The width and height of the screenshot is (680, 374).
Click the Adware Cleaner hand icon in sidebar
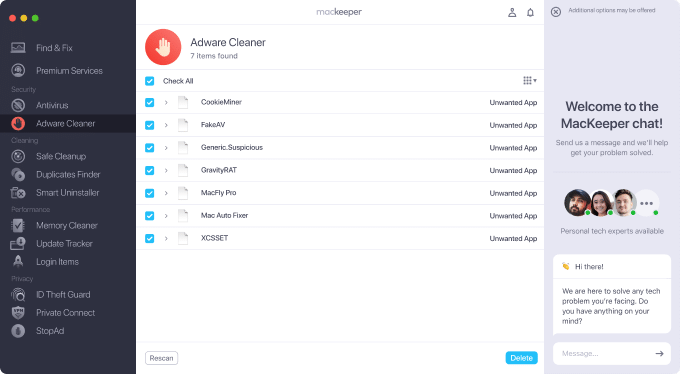(18, 124)
